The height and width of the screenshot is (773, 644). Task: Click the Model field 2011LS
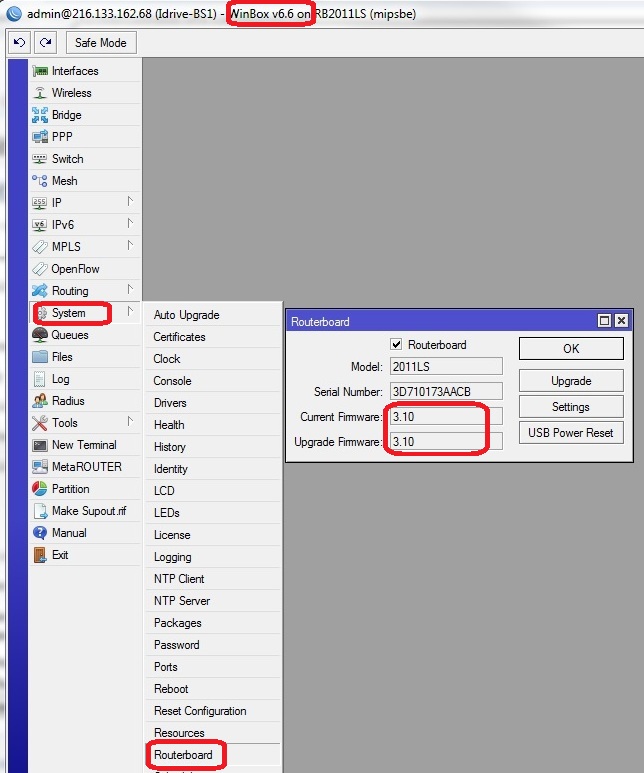[446, 366]
